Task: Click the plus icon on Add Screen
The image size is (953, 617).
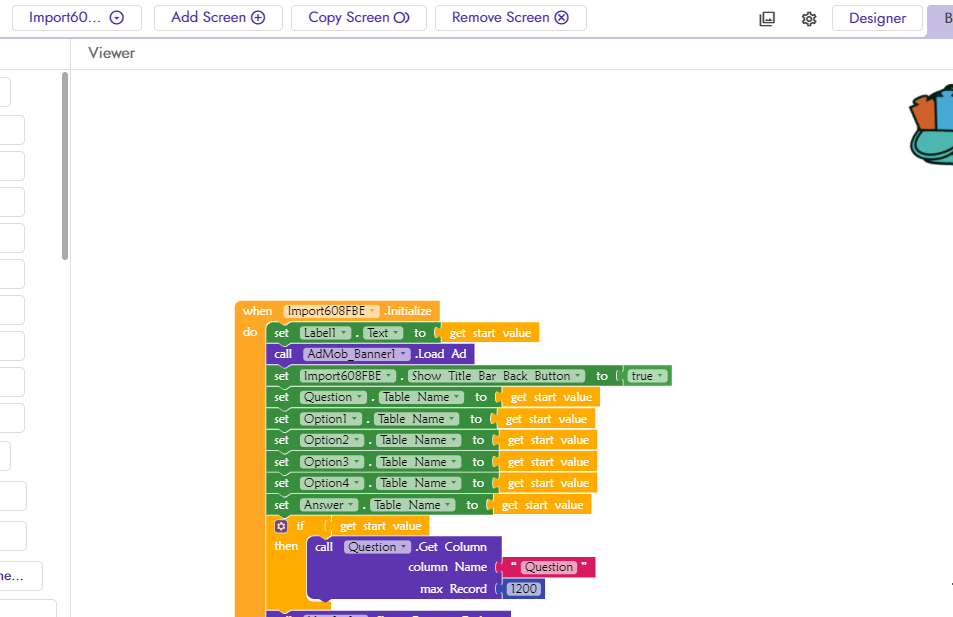Action: (x=259, y=17)
